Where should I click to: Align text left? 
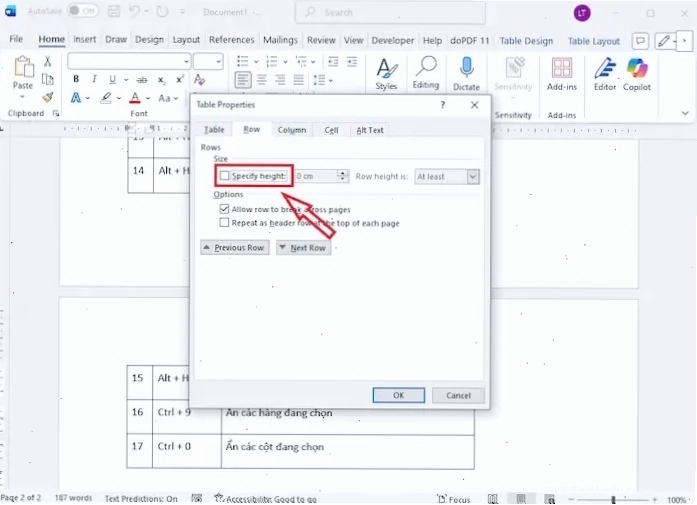(x=243, y=80)
